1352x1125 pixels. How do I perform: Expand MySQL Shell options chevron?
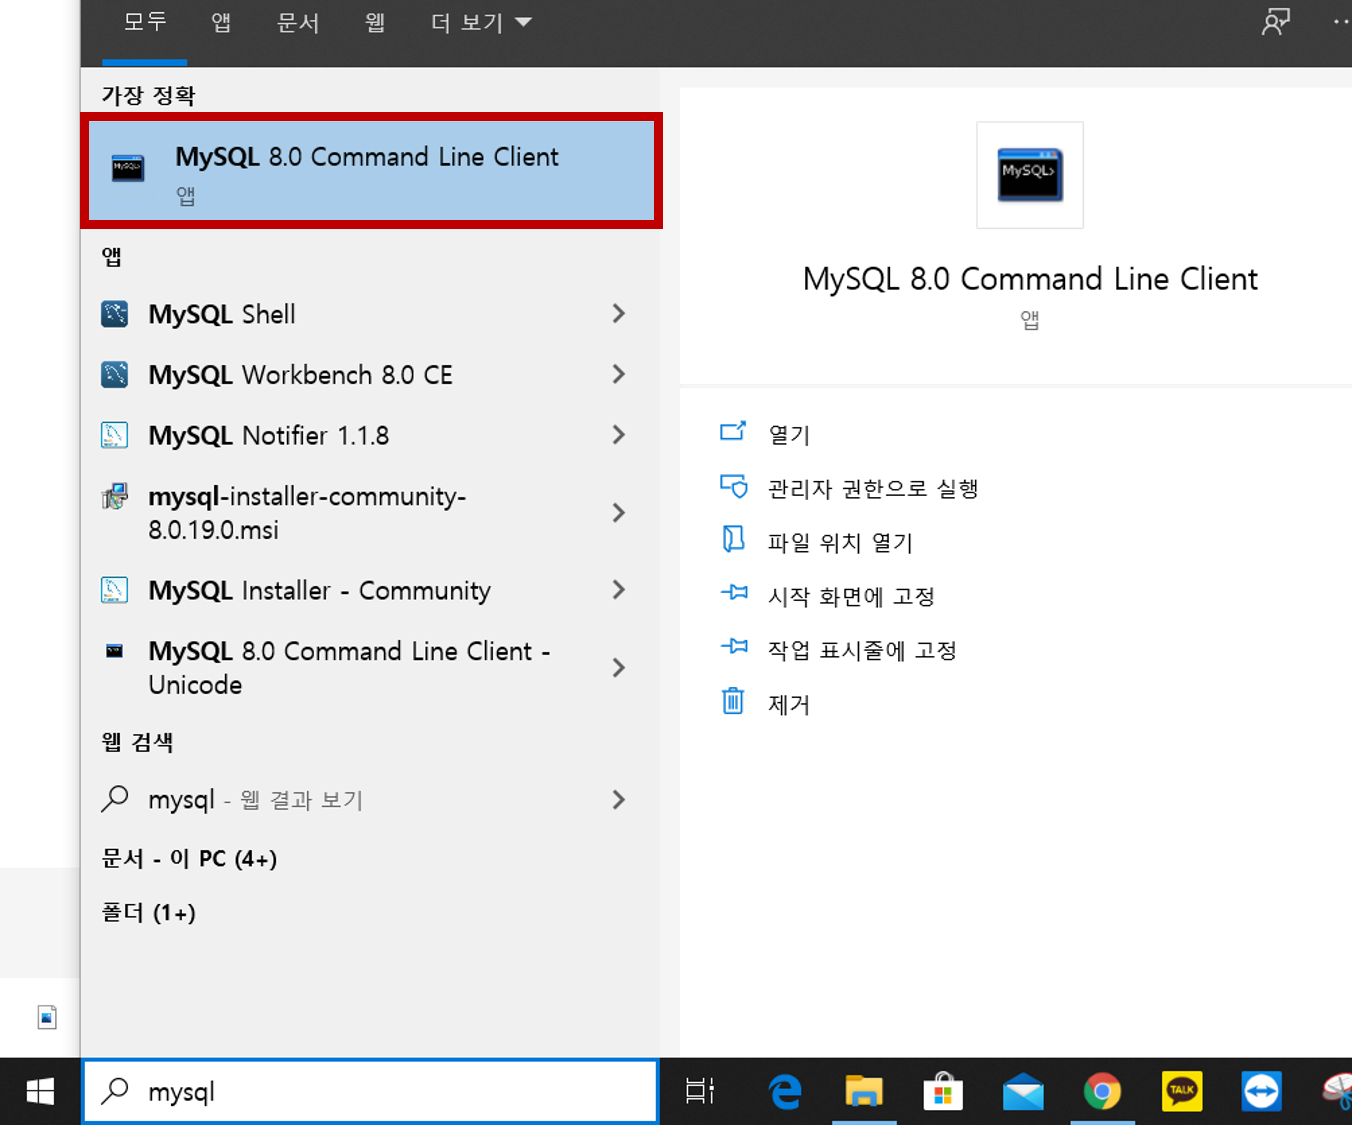pyautogui.click(x=618, y=314)
